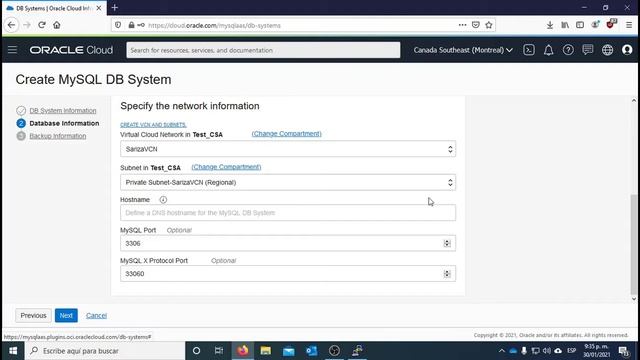
Task: Open the Subnet dropdown showing Private Subnet-SarizaVCN
Action: (x=288, y=182)
